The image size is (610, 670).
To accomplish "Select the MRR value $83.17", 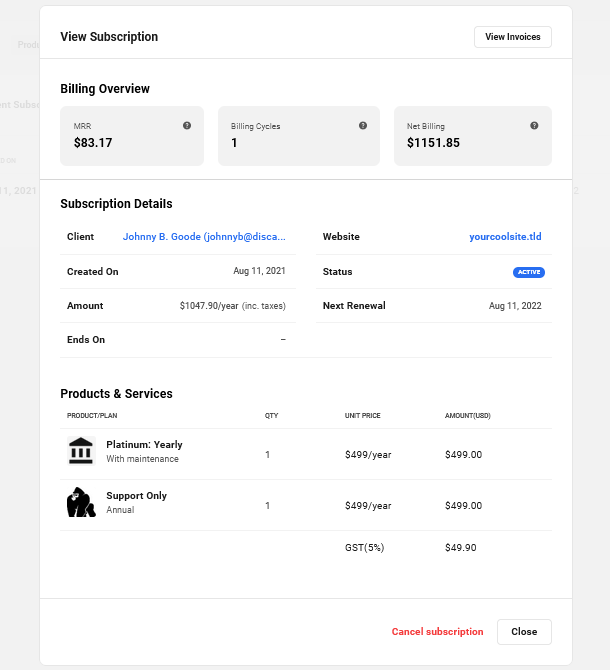I will [x=93, y=143].
